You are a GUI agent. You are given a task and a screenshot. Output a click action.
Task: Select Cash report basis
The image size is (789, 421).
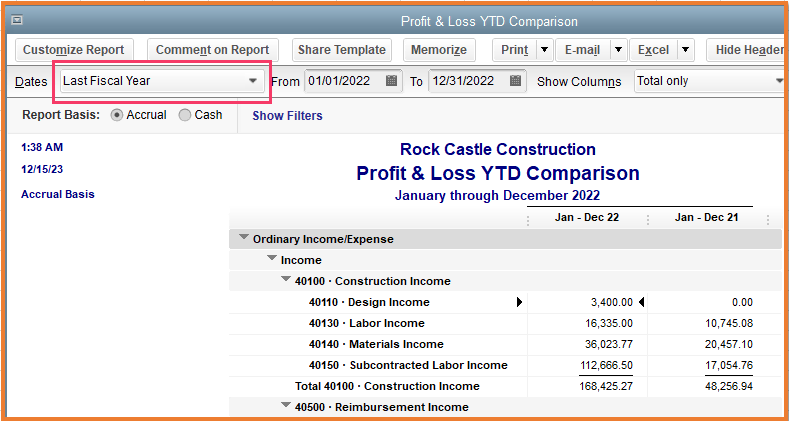click(x=185, y=115)
